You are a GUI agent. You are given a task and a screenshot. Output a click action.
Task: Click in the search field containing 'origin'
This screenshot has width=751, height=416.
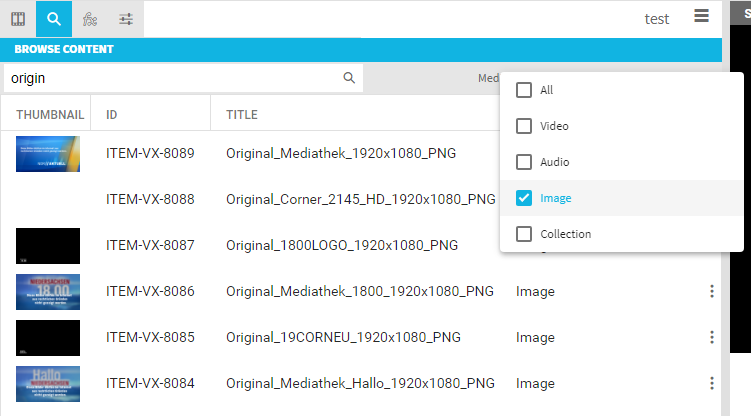tap(170, 78)
